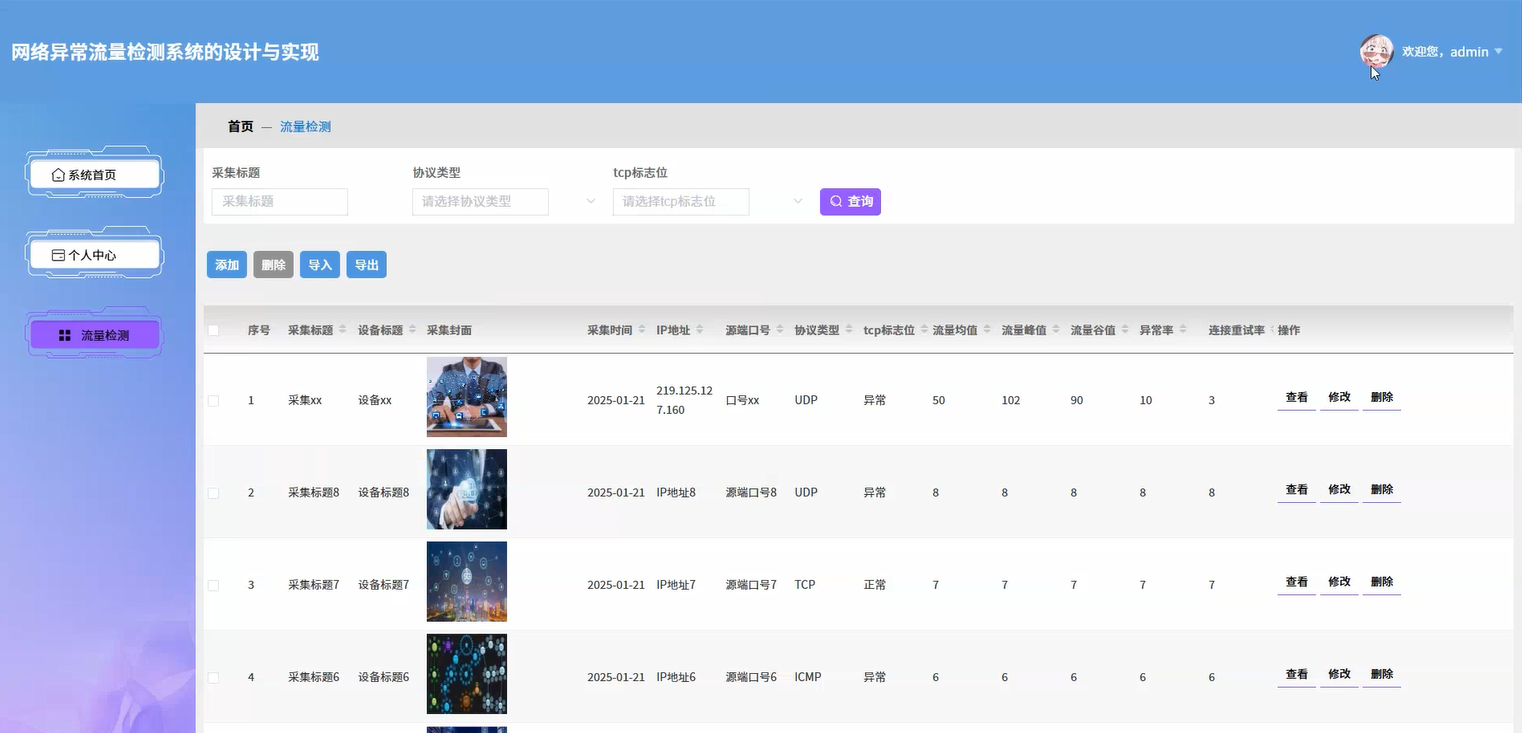The height and width of the screenshot is (733, 1522).
Task: Click the magnifier icon on the 查询 button
Action: click(835, 201)
